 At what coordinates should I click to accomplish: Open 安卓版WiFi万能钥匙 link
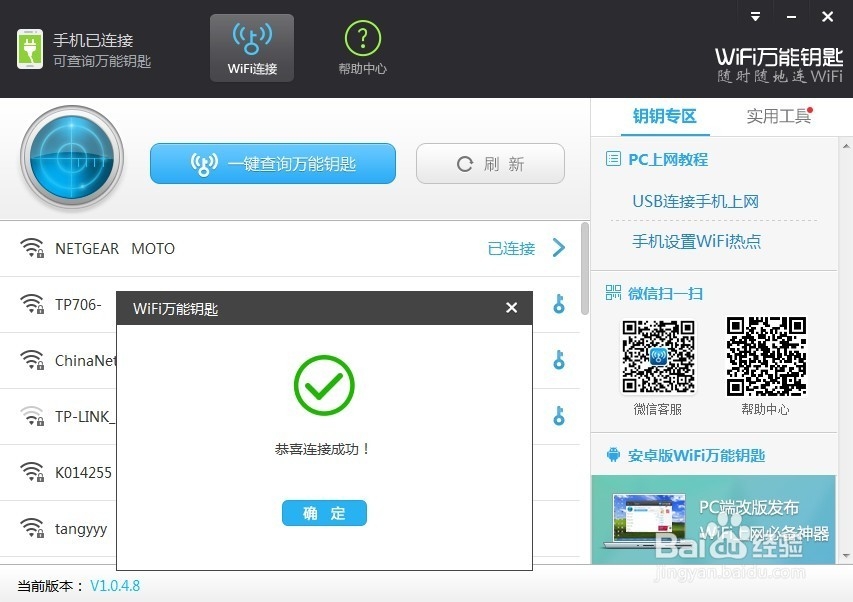(696, 455)
